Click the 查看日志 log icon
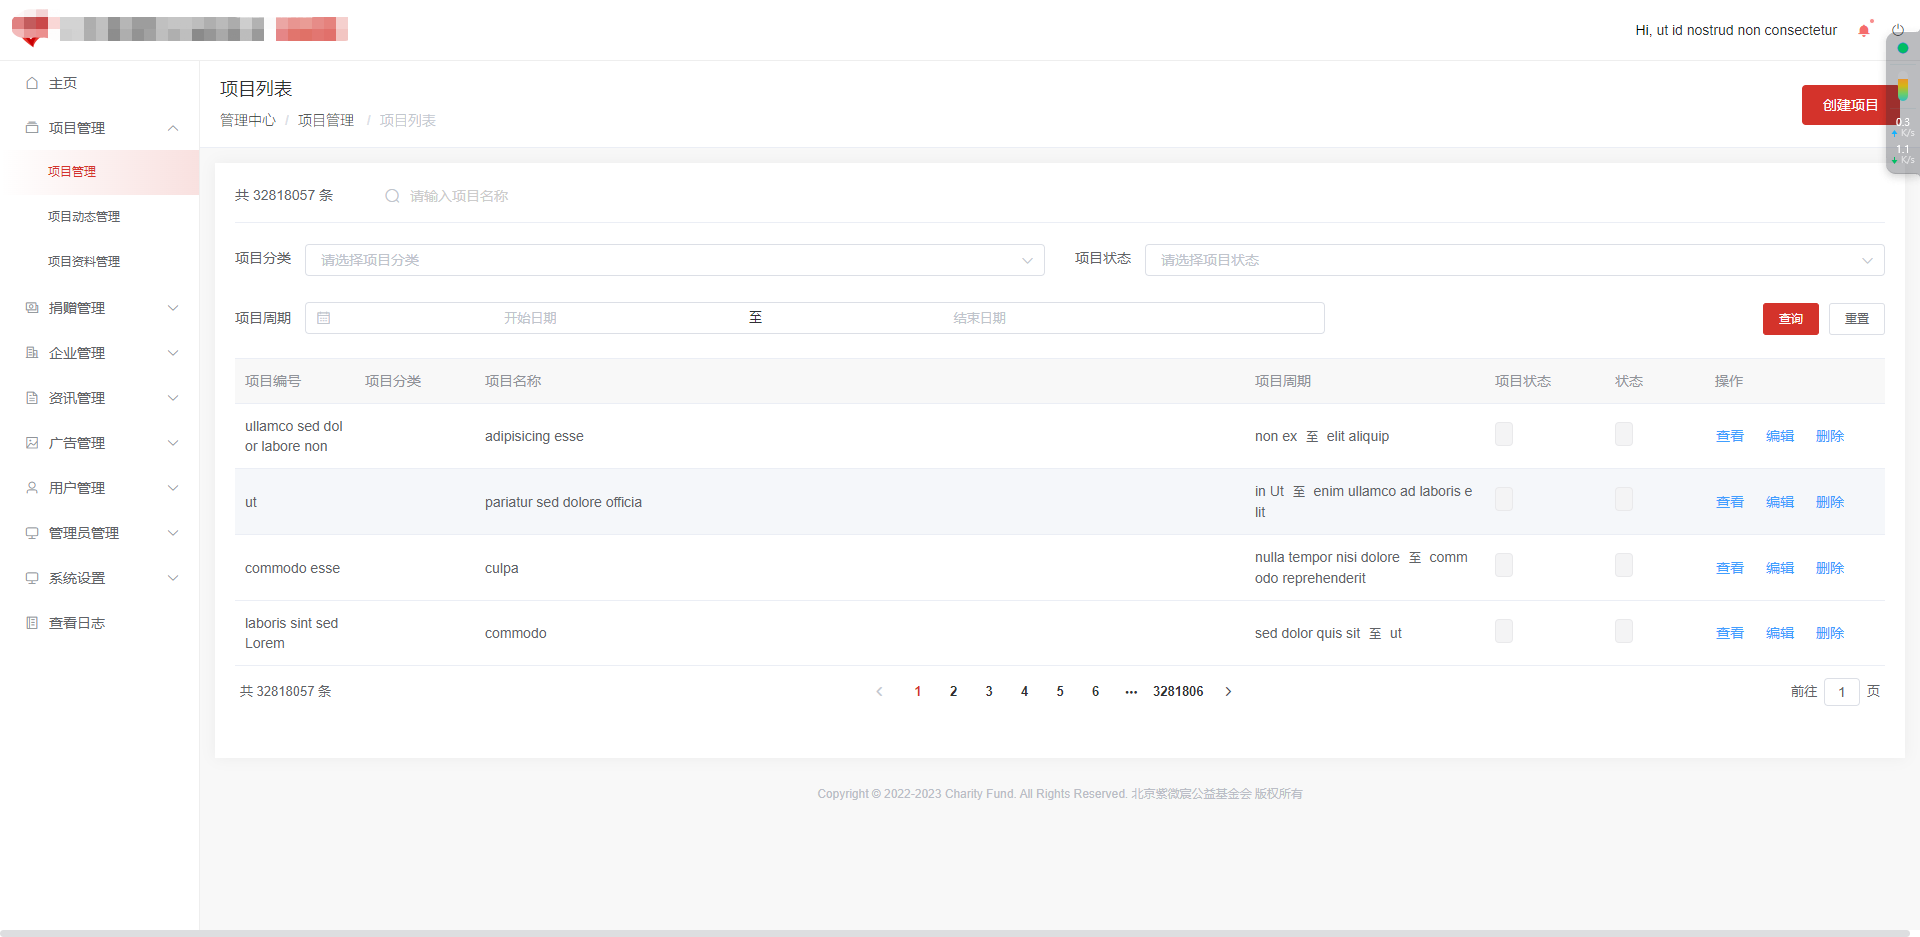 click(32, 623)
